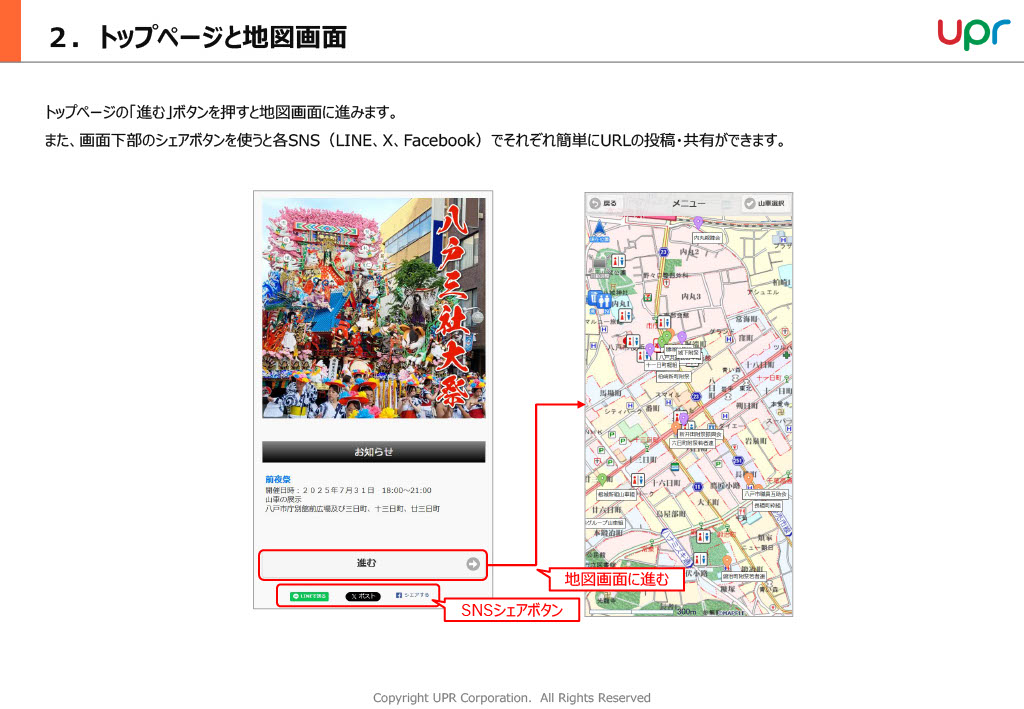Click the 根城新組山車組 map label
This screenshot has width=1024, height=709.
pyautogui.click(x=617, y=494)
